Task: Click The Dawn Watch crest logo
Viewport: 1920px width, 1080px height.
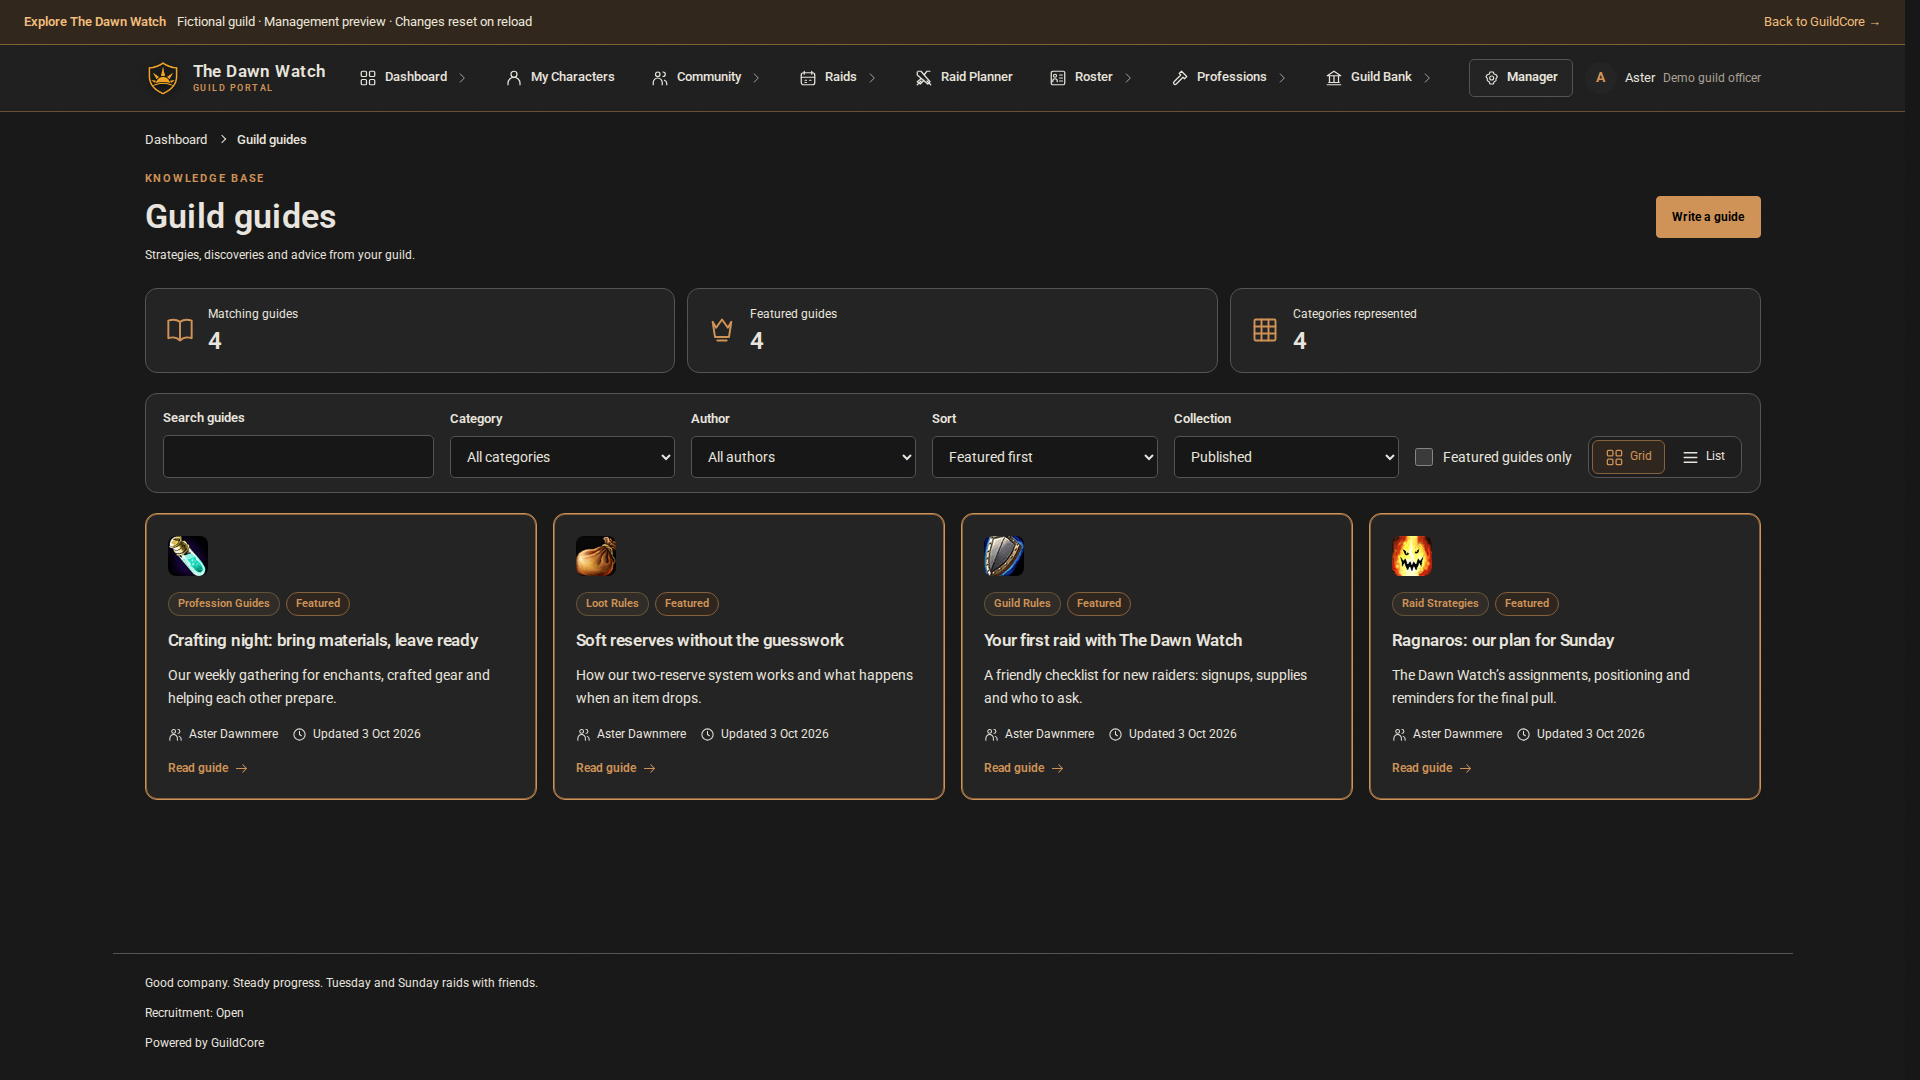Action: coord(163,77)
